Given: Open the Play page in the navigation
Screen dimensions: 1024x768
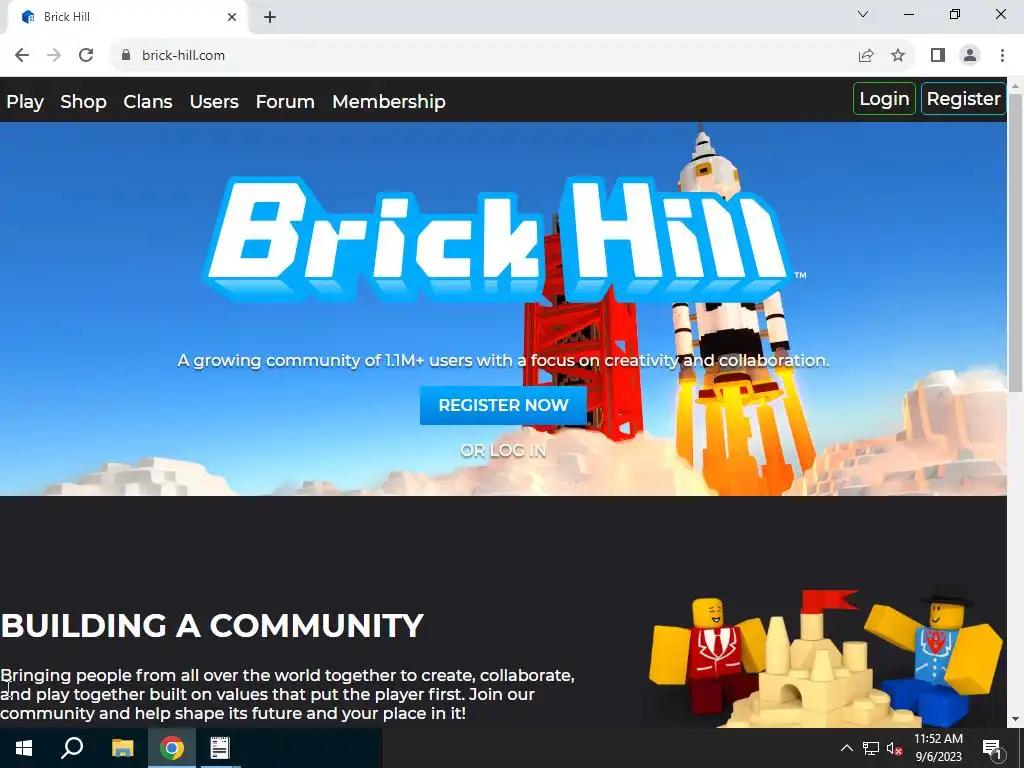Looking at the screenshot, I should [25, 102].
